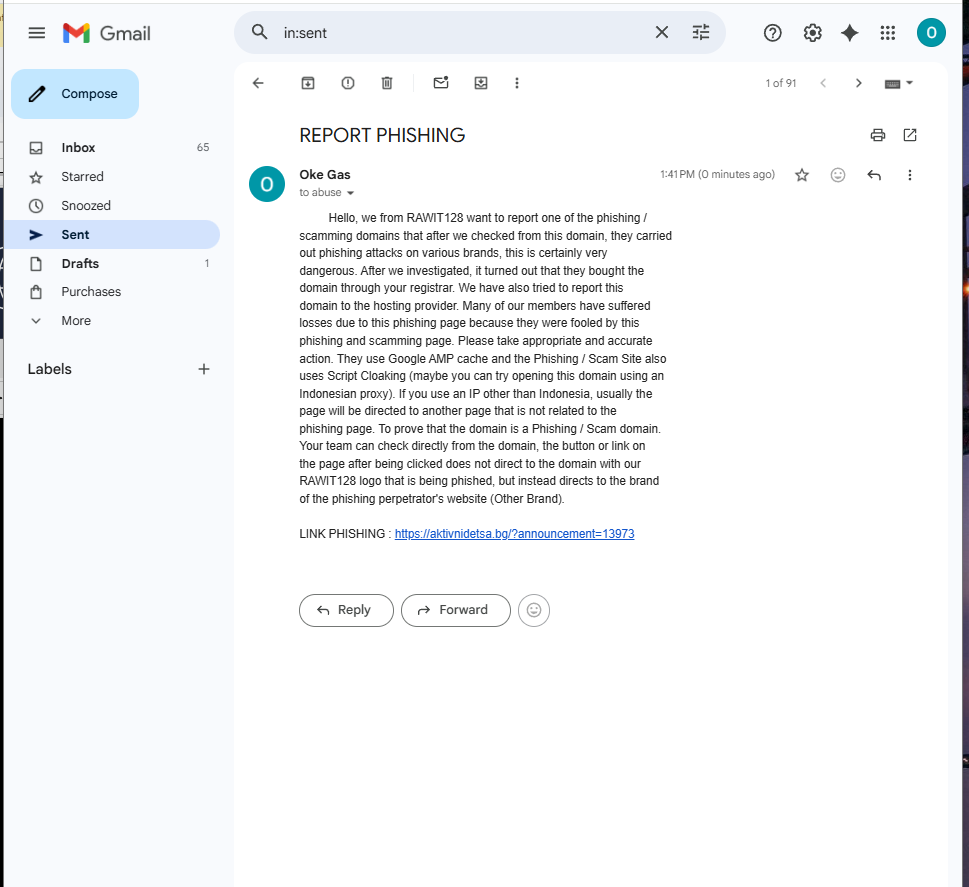Open the main menu hamburger icon

click(x=37, y=33)
